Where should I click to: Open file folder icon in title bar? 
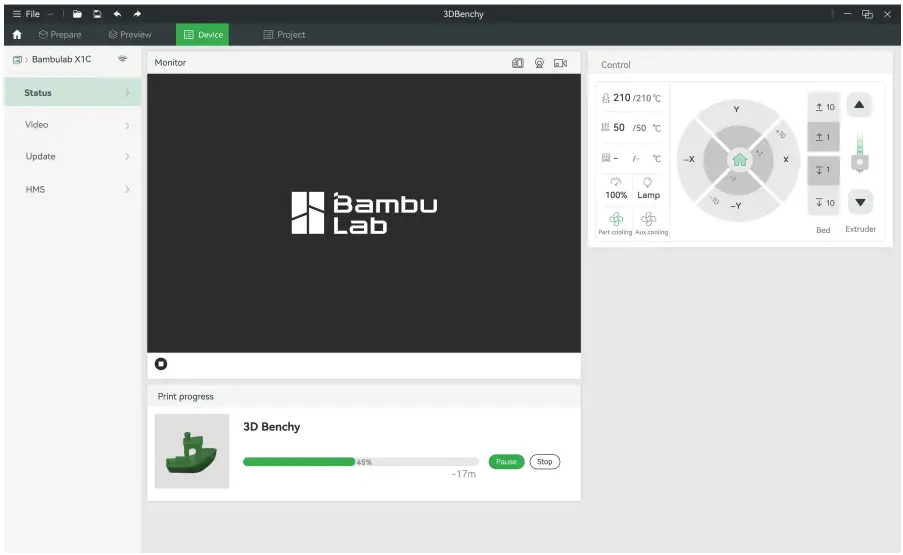(77, 14)
